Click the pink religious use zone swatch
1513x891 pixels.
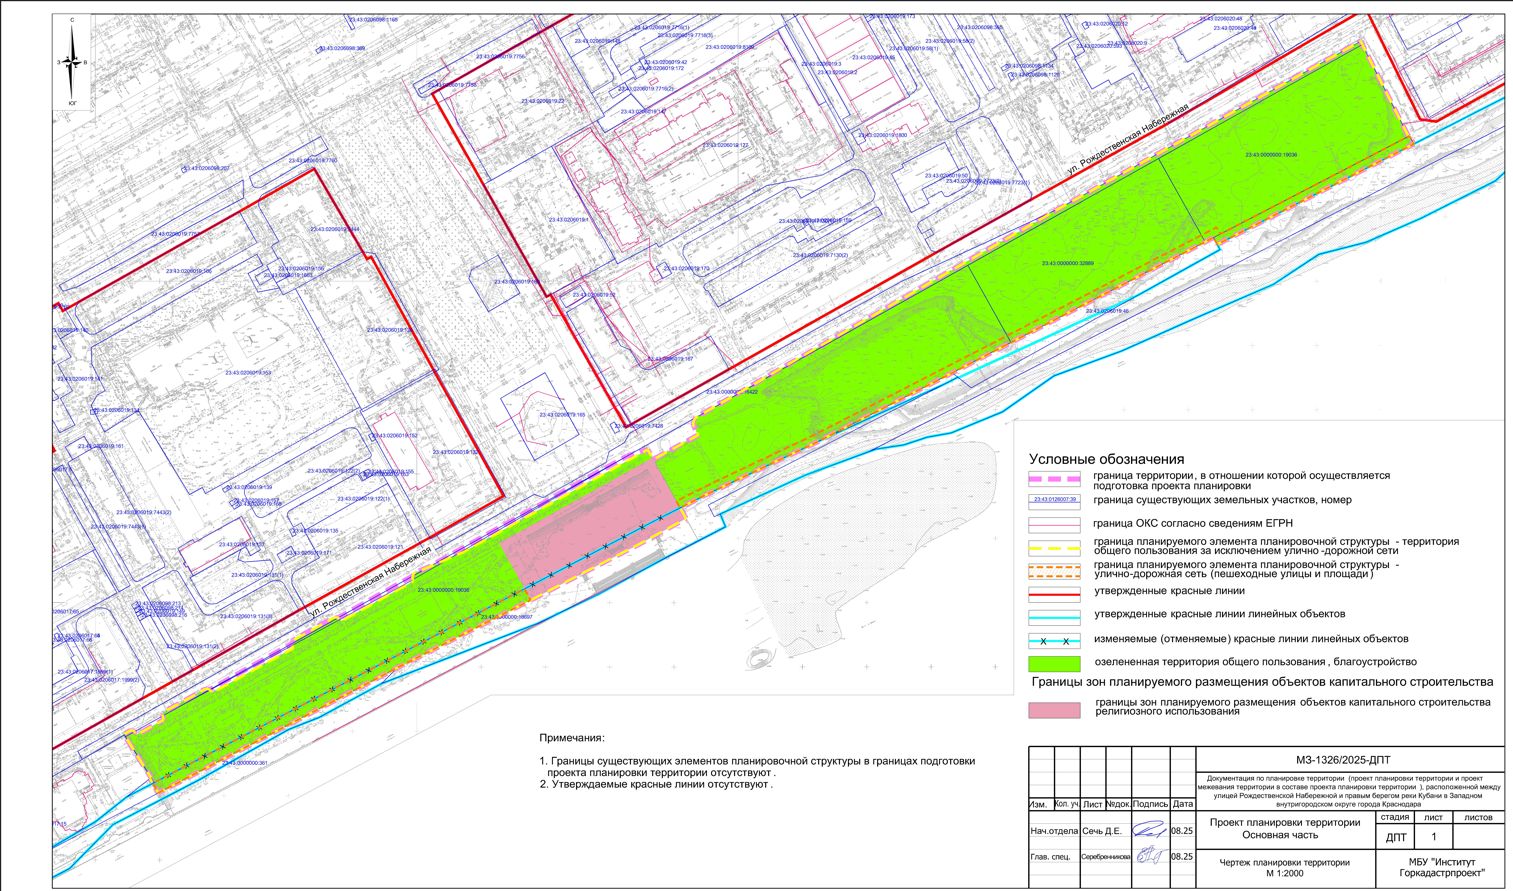pyautogui.click(x=1054, y=710)
